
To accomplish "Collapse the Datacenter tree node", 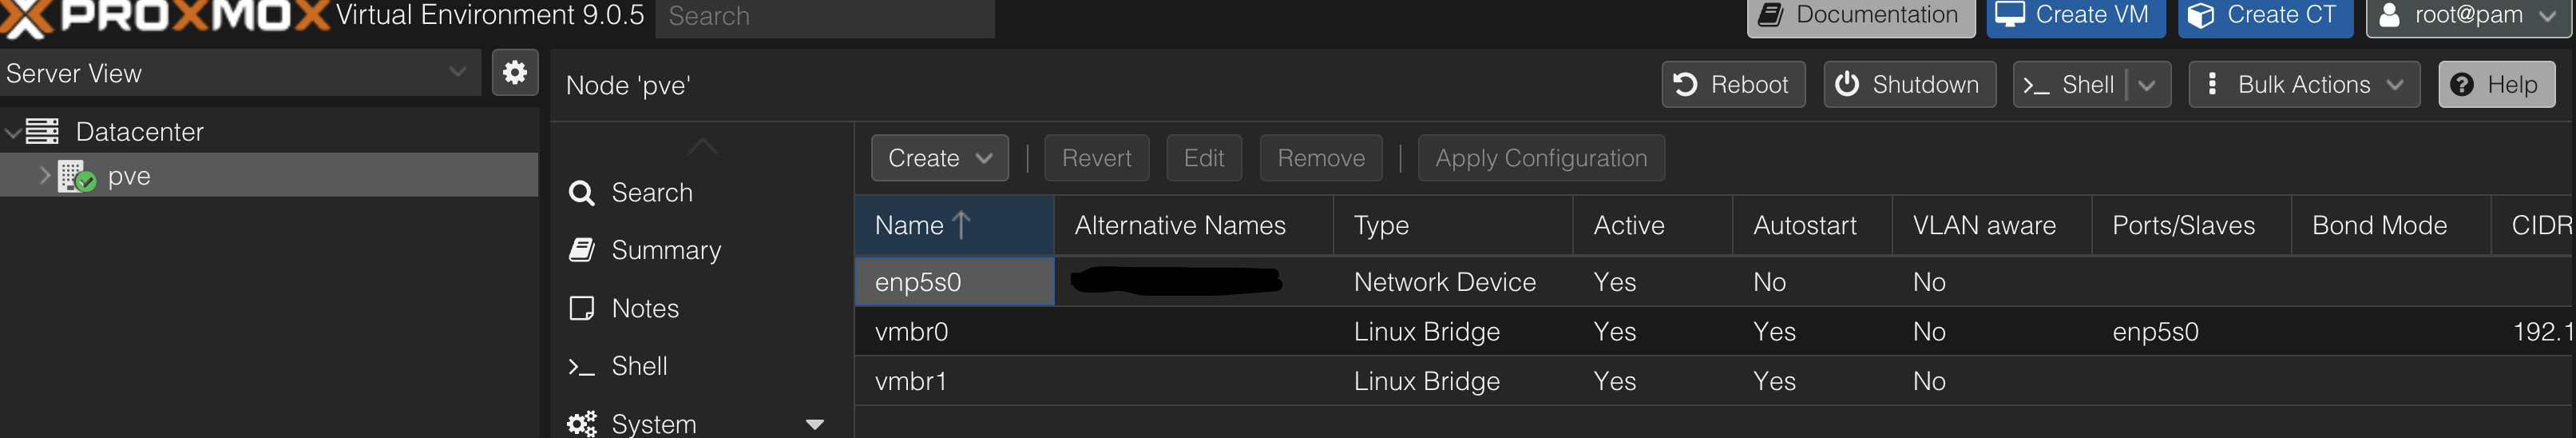I will coord(13,132).
